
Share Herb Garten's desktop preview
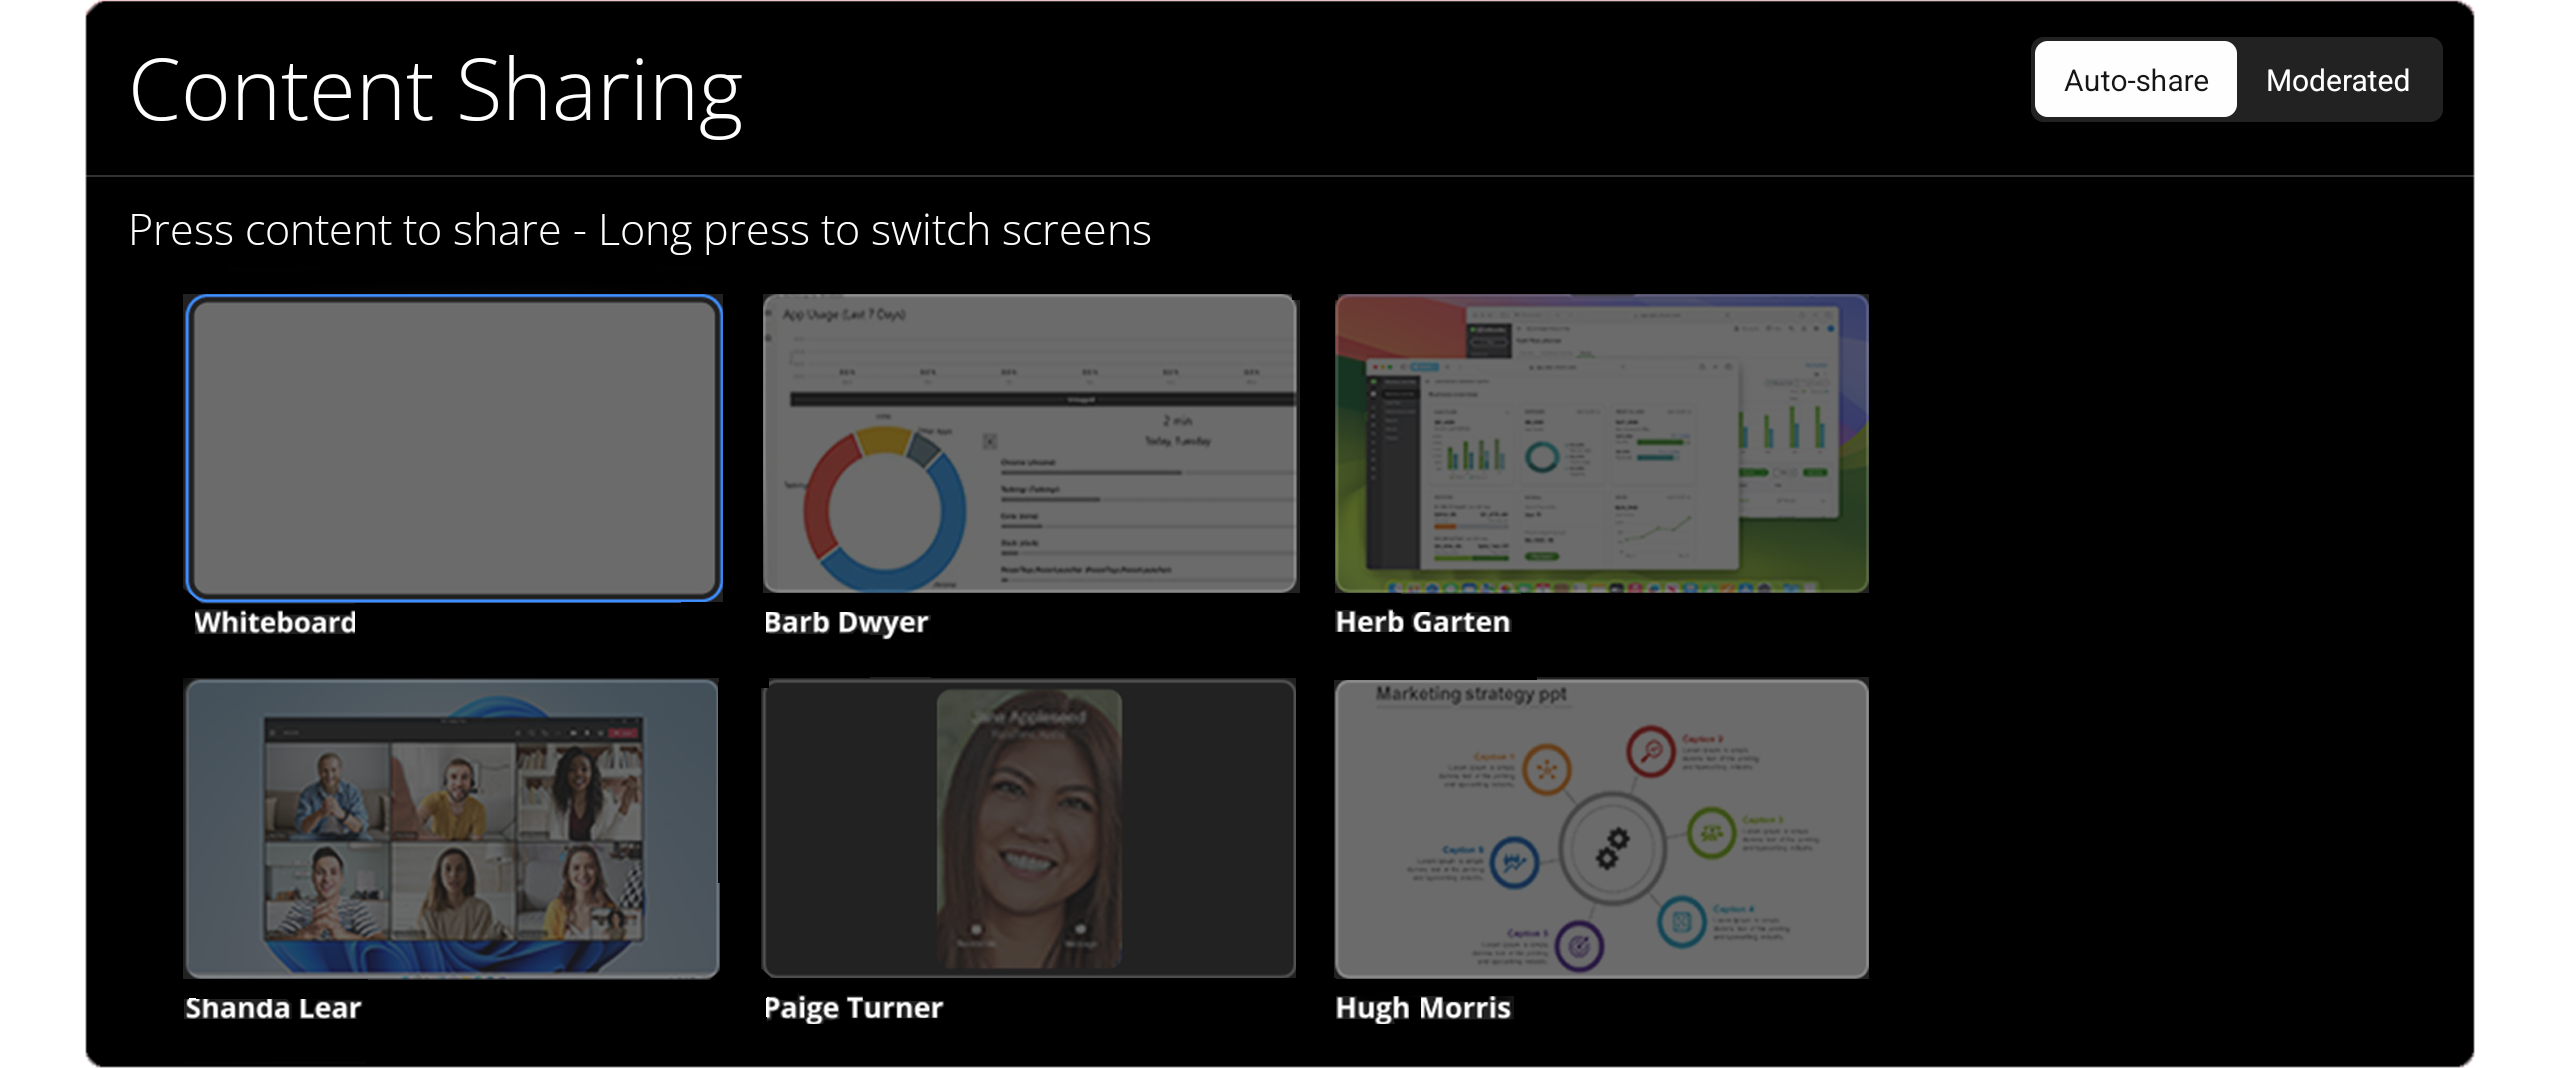pyautogui.click(x=1601, y=443)
